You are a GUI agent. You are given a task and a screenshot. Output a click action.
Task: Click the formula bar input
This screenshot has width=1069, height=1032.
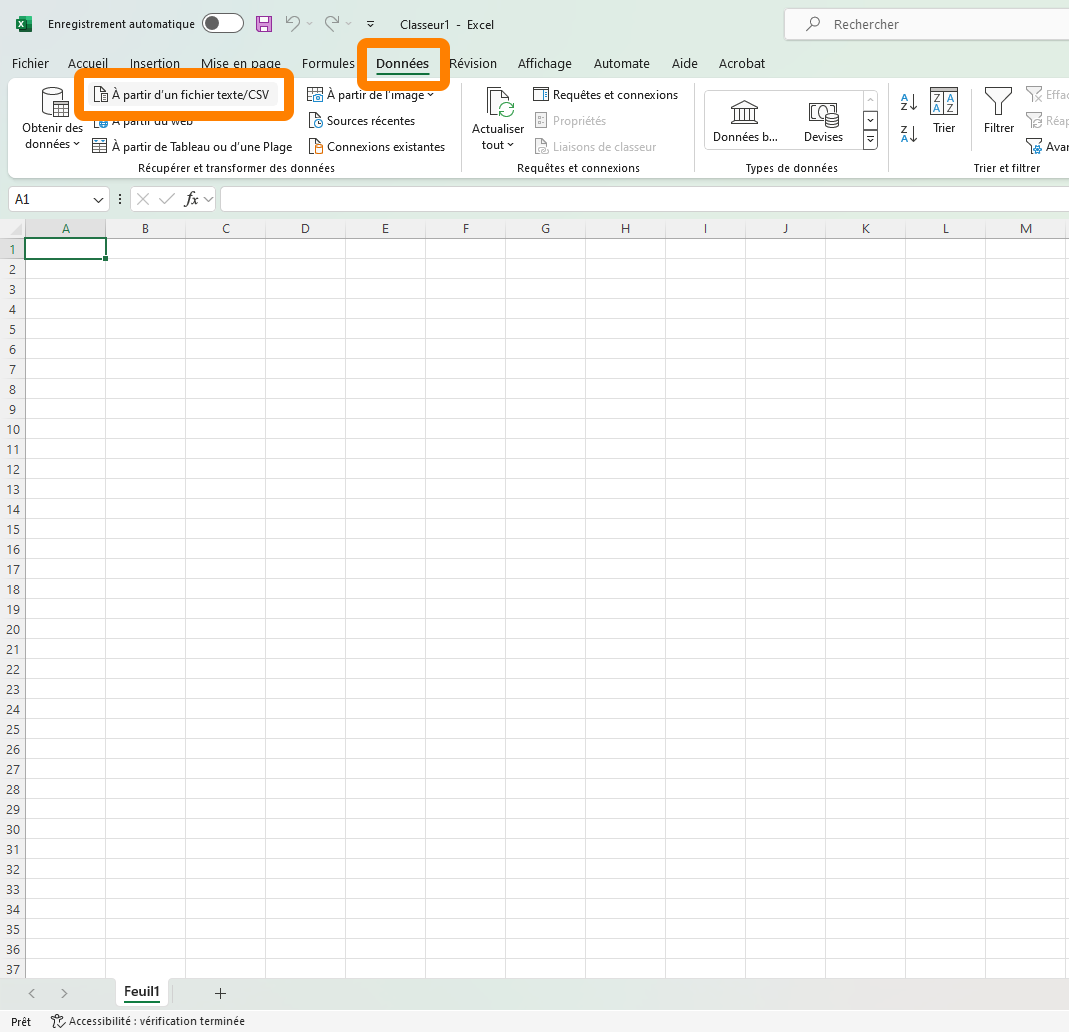[x=645, y=199]
